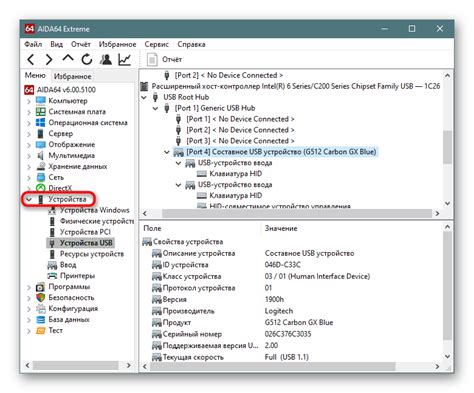Image resolution: width=474 pixels, height=393 pixels.
Task: Click the Безопасность shield icon
Action: (40, 298)
